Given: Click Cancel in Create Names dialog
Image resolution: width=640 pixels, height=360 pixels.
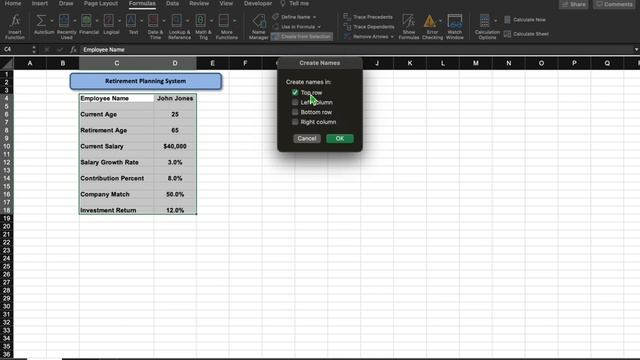Looking at the screenshot, I should [x=307, y=138].
